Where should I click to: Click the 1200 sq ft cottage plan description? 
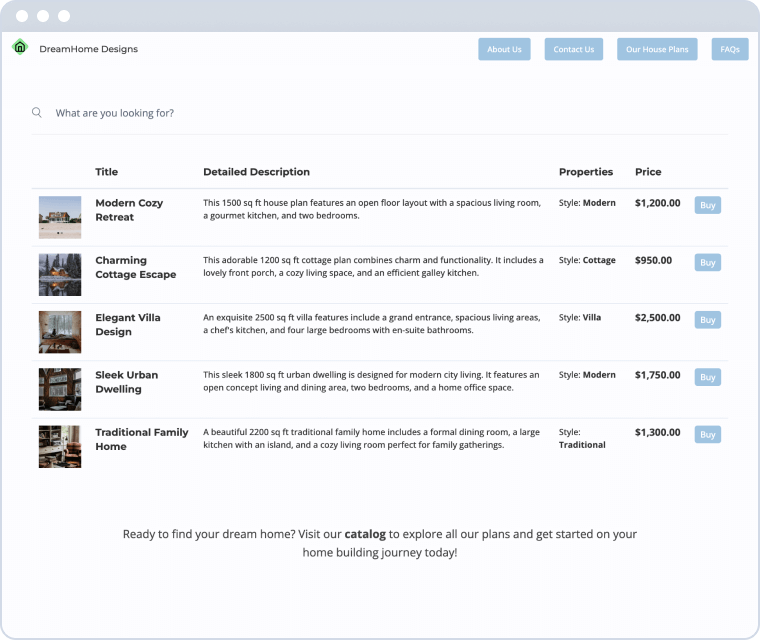point(373,266)
